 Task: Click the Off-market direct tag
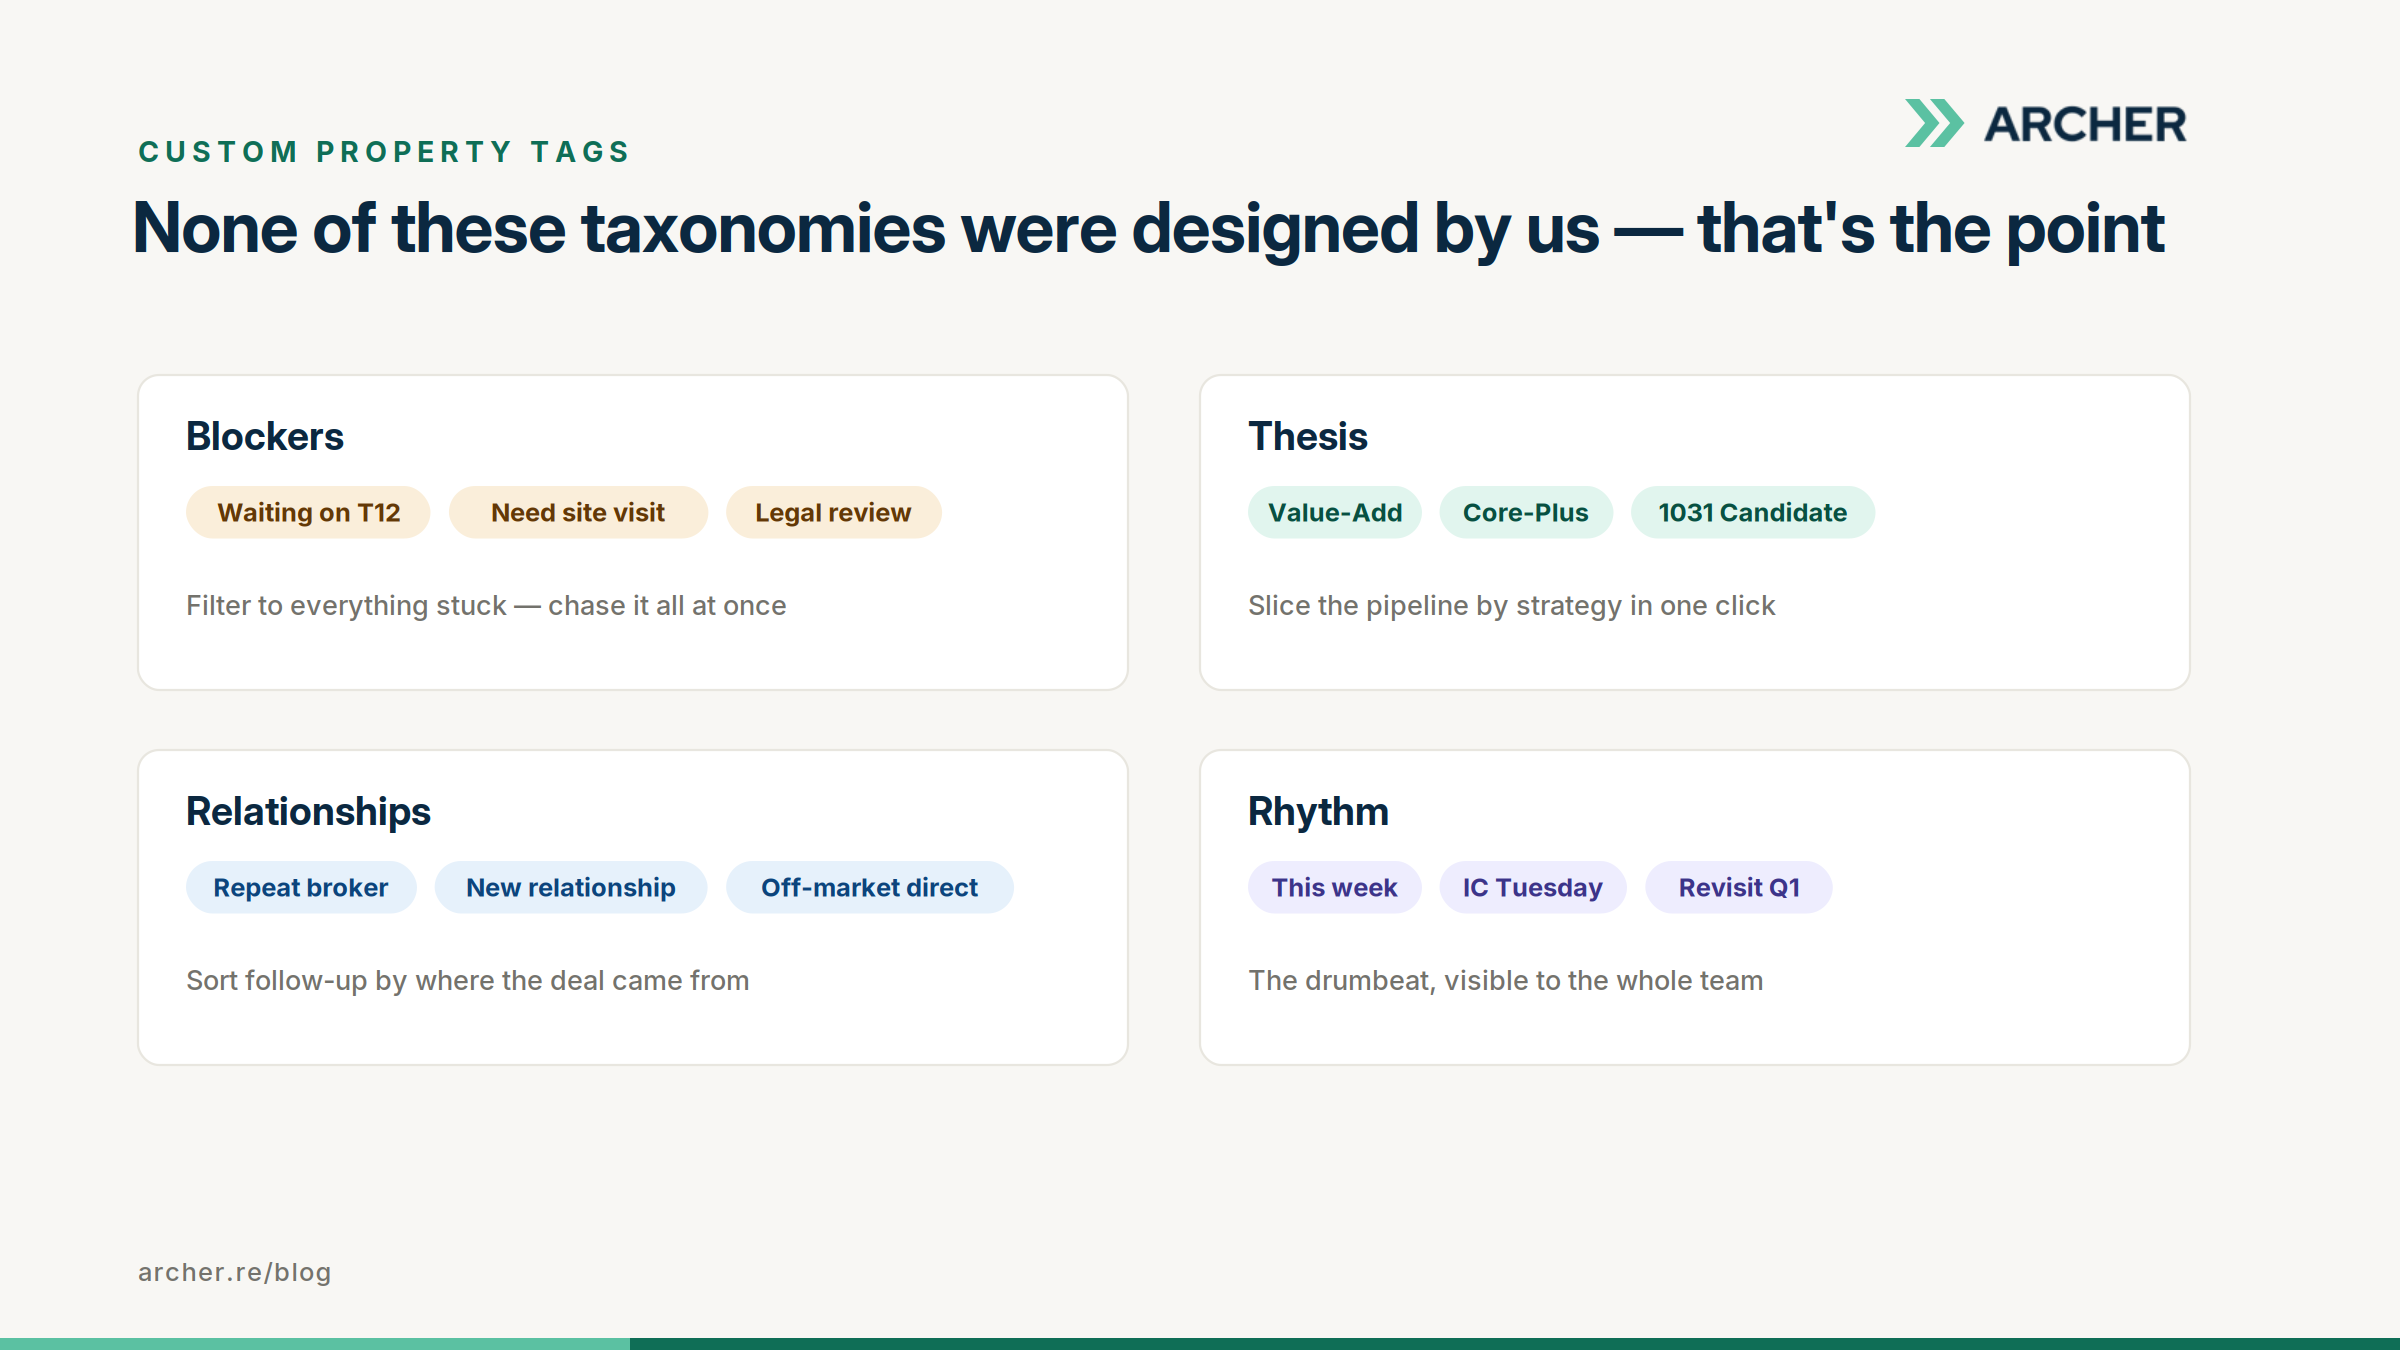(870, 887)
